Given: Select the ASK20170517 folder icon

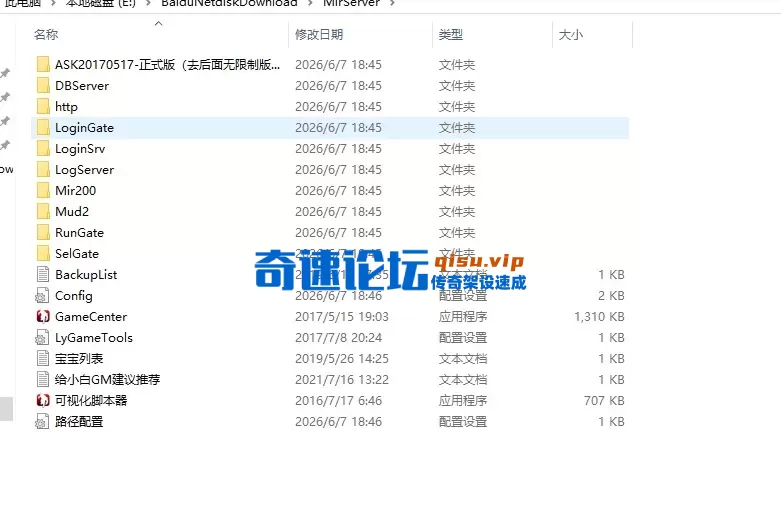Looking at the screenshot, I should (43, 65).
